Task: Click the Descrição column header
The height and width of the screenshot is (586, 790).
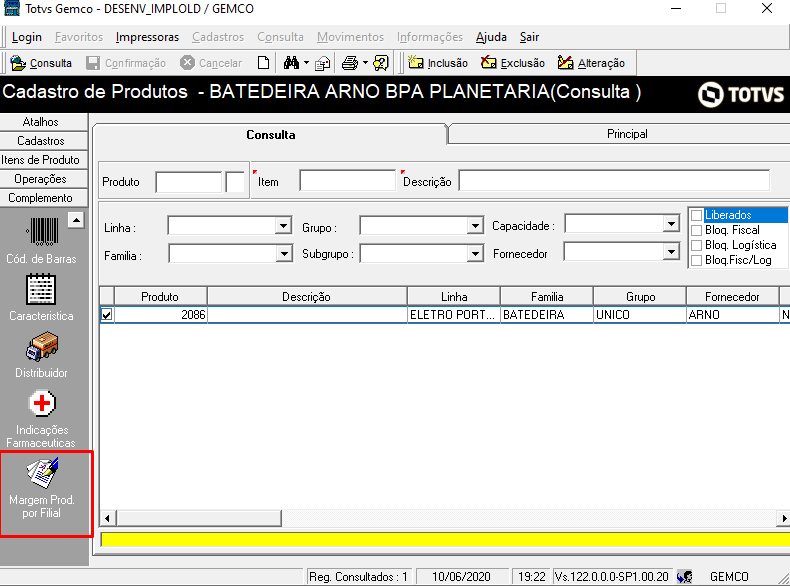Action: (307, 297)
